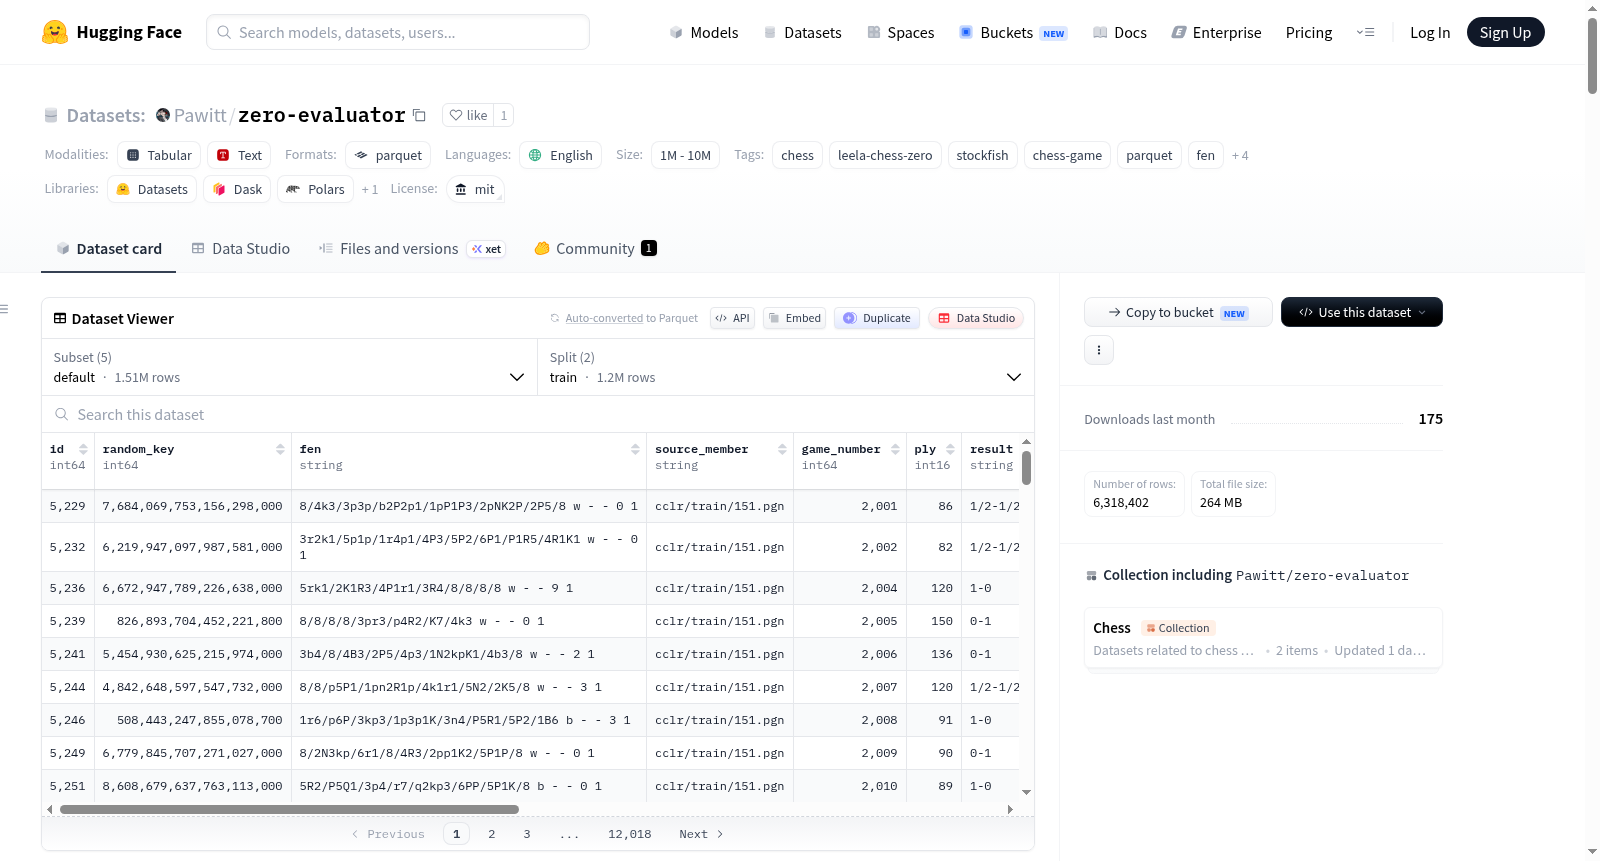The height and width of the screenshot is (861, 1600).
Task: Sort by the random_key column
Action: [x=280, y=449]
